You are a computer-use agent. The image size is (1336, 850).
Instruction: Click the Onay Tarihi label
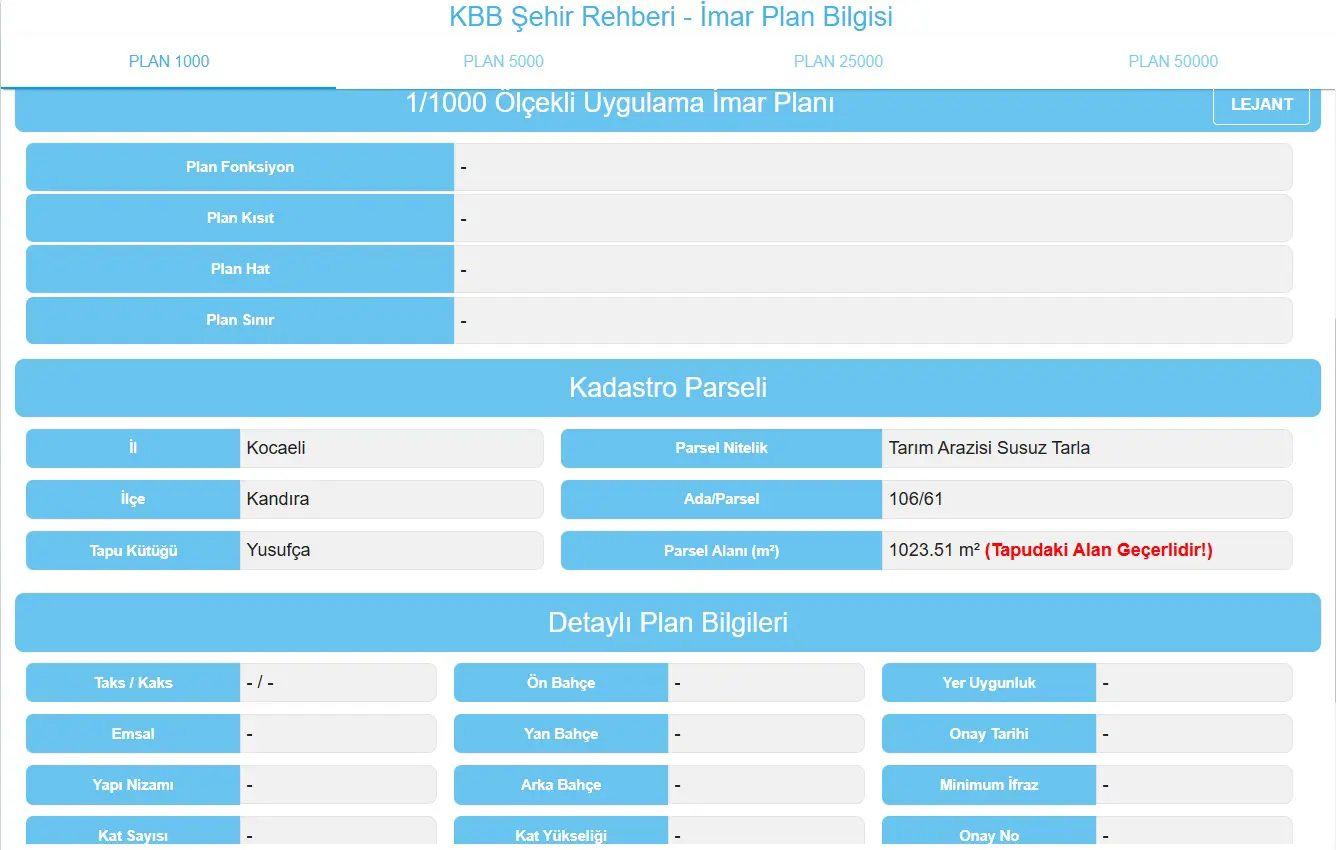pos(989,734)
